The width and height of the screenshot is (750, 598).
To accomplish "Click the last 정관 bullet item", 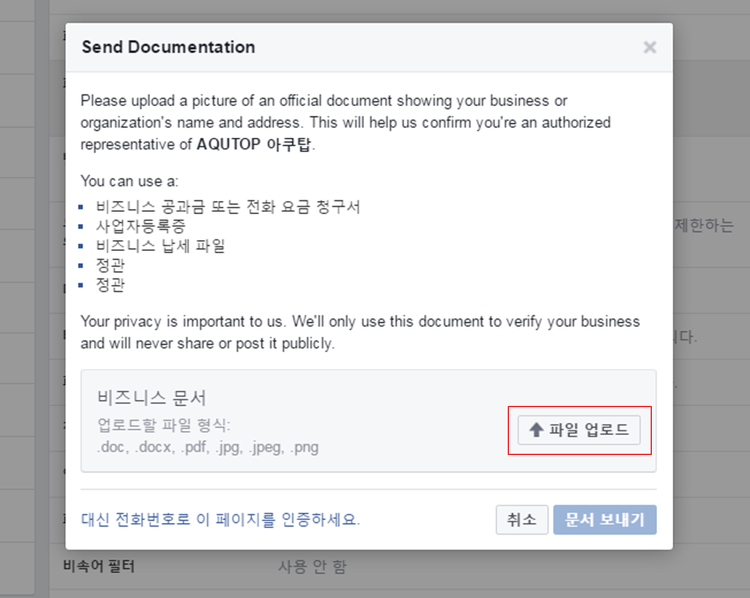I will (x=110, y=285).
